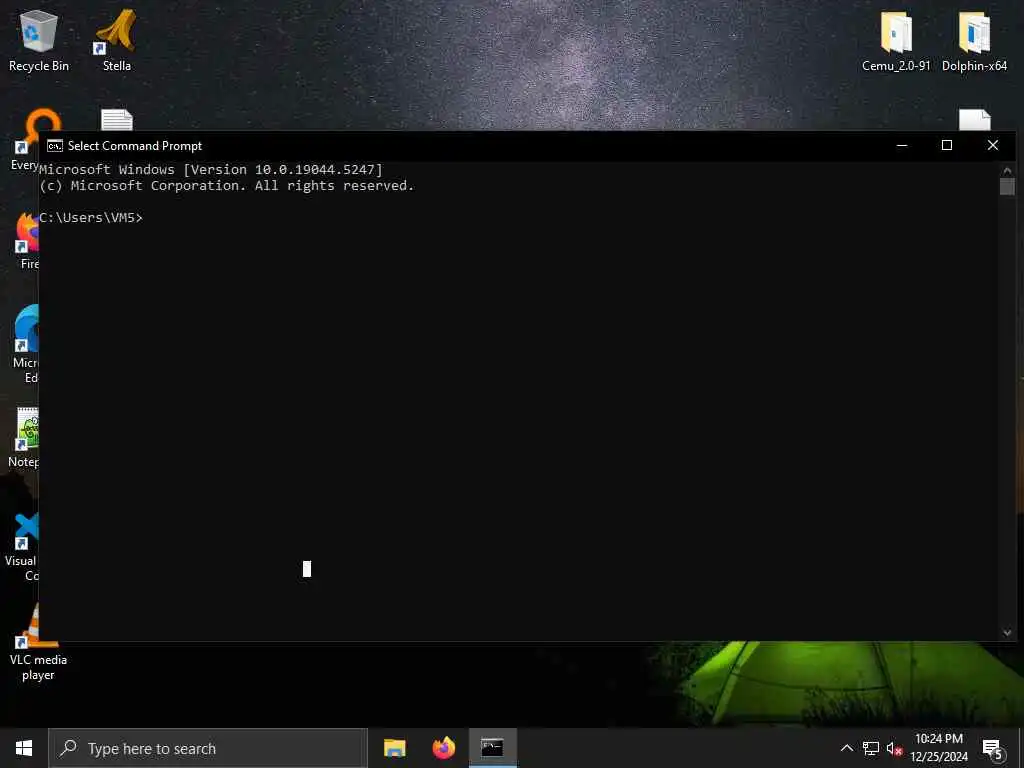This screenshot has height=768, width=1024.
Task: Click the Type here to search box
Action: pyautogui.click(x=208, y=748)
